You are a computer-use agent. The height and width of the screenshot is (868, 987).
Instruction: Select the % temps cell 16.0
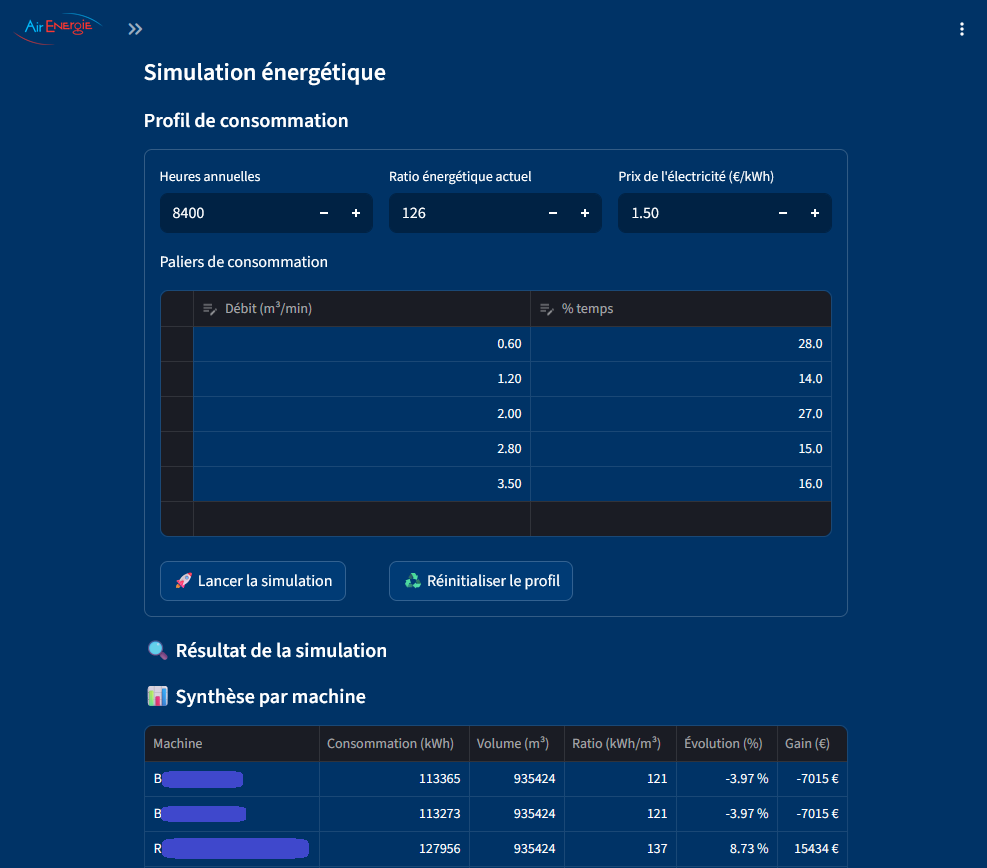point(680,484)
